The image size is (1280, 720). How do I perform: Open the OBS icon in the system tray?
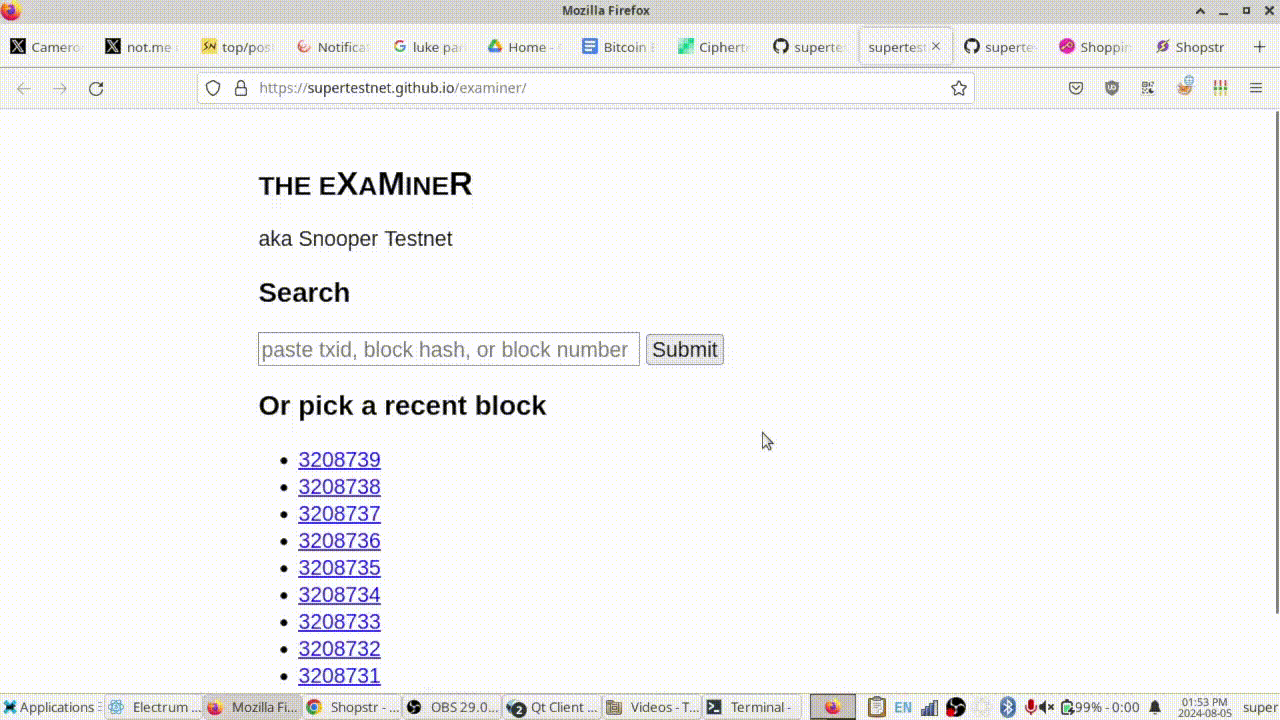[x=955, y=707]
